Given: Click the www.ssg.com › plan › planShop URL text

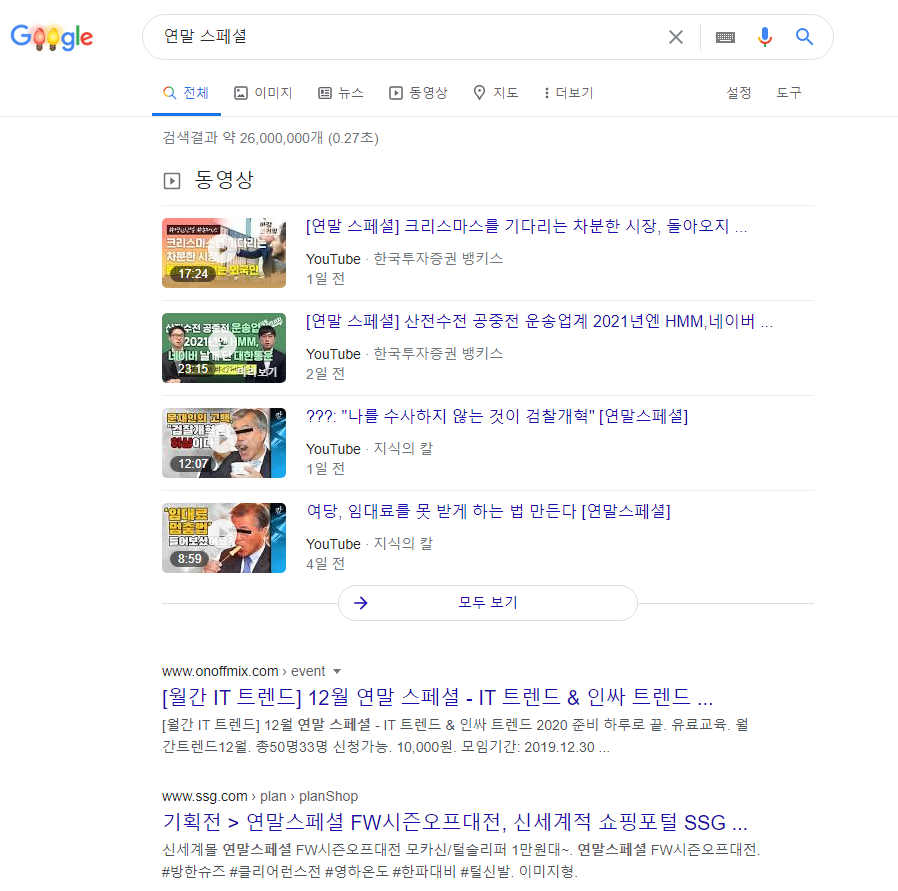Looking at the screenshot, I should 260,797.
